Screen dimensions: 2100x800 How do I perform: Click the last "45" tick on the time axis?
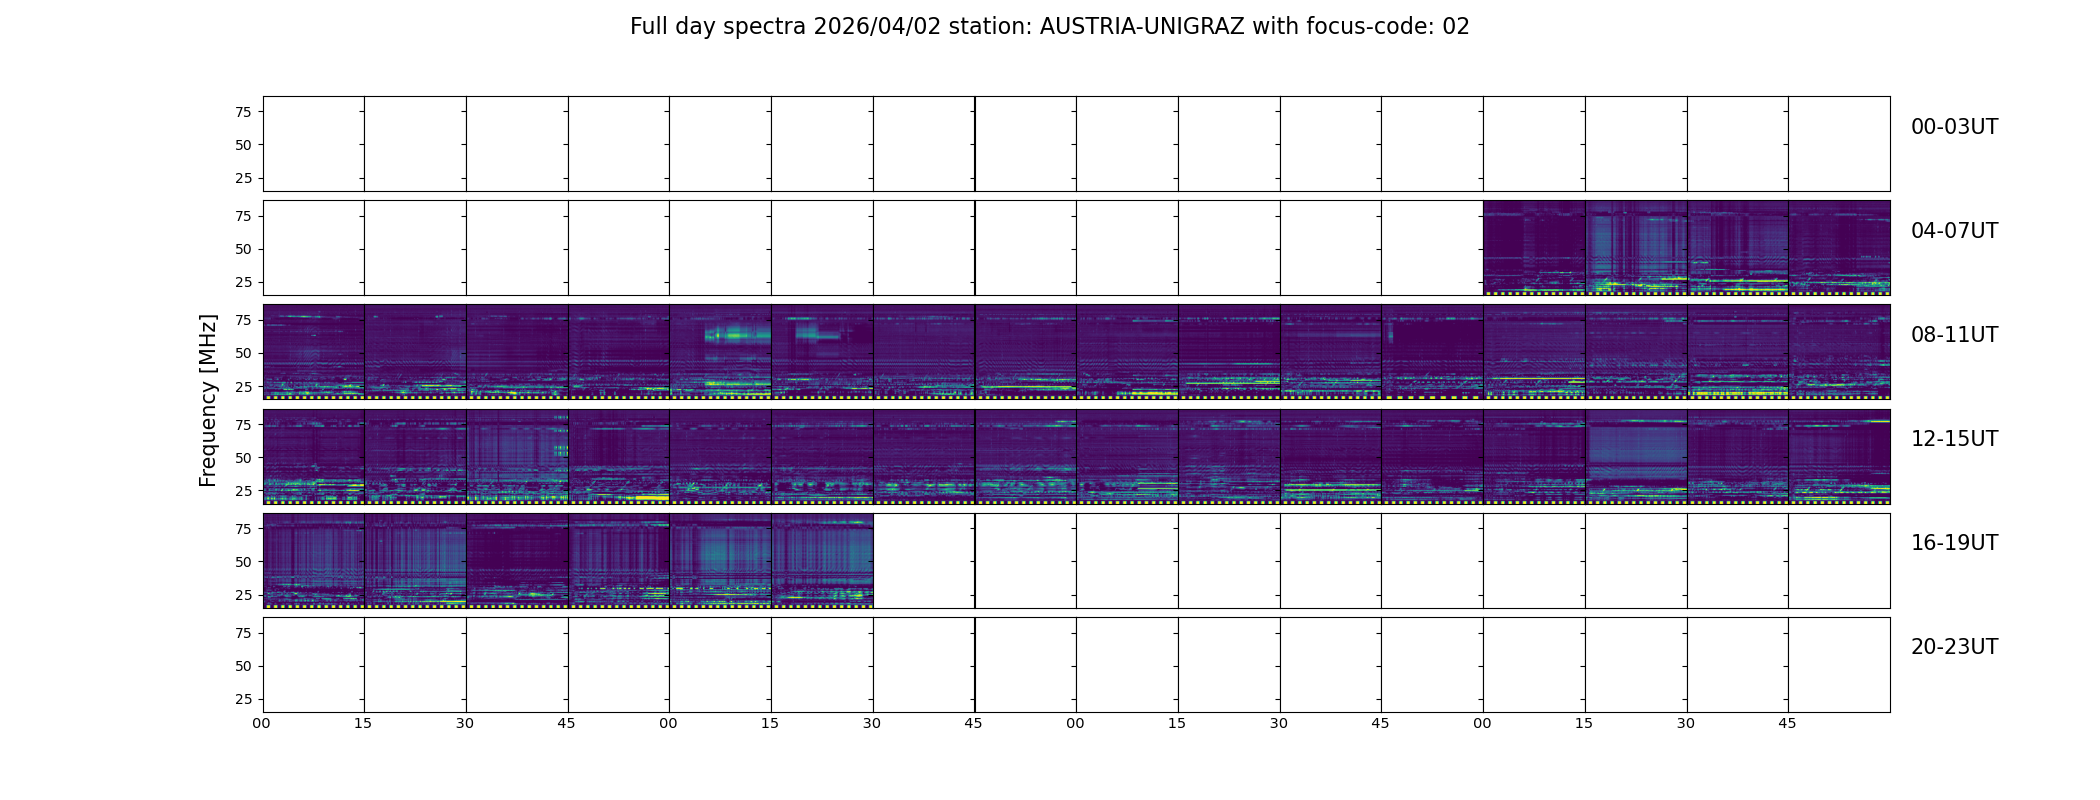(1787, 723)
